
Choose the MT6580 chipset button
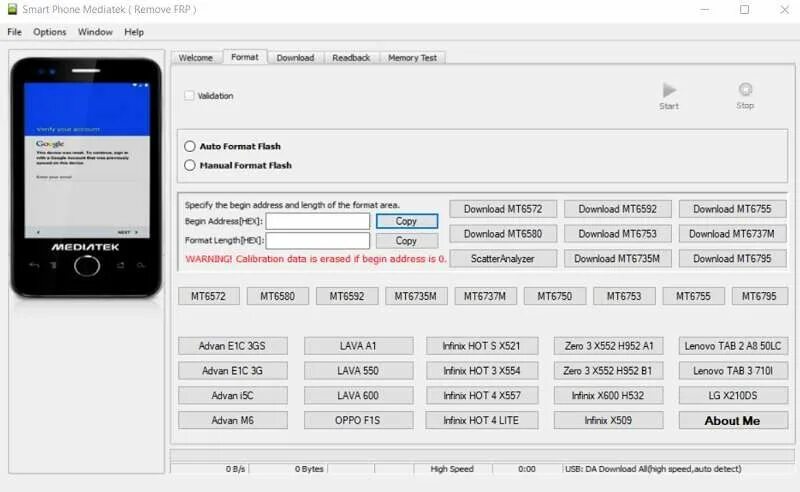[278, 296]
